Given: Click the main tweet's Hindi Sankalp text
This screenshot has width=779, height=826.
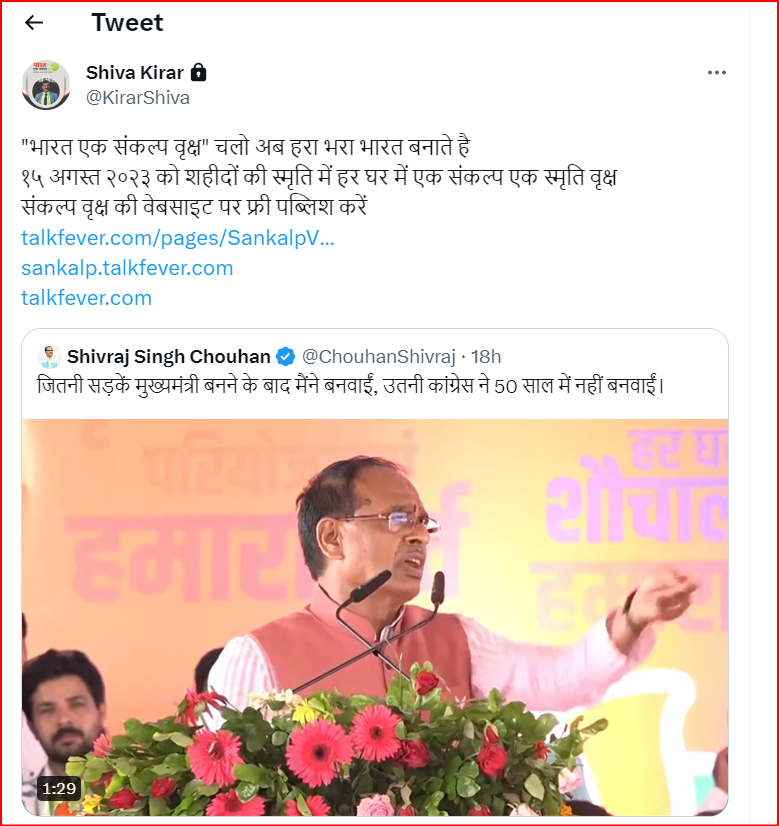Looking at the screenshot, I should click(x=319, y=177).
